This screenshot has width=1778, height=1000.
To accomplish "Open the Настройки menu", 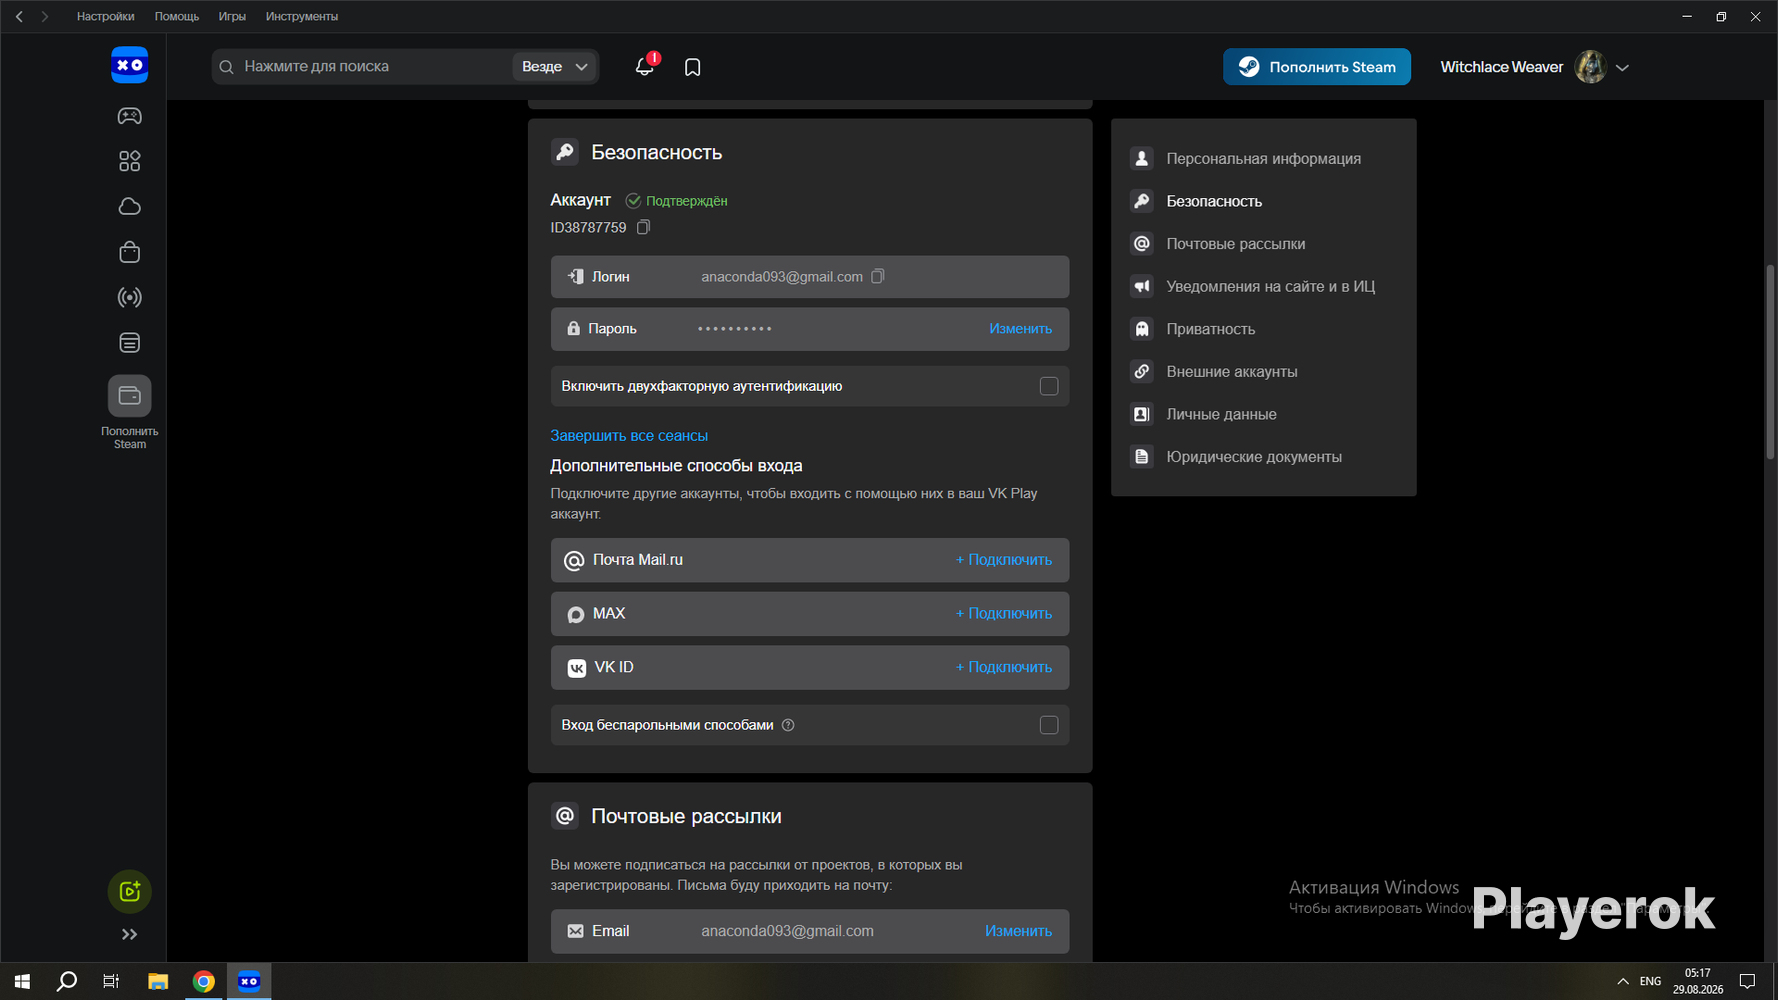I will [x=105, y=16].
